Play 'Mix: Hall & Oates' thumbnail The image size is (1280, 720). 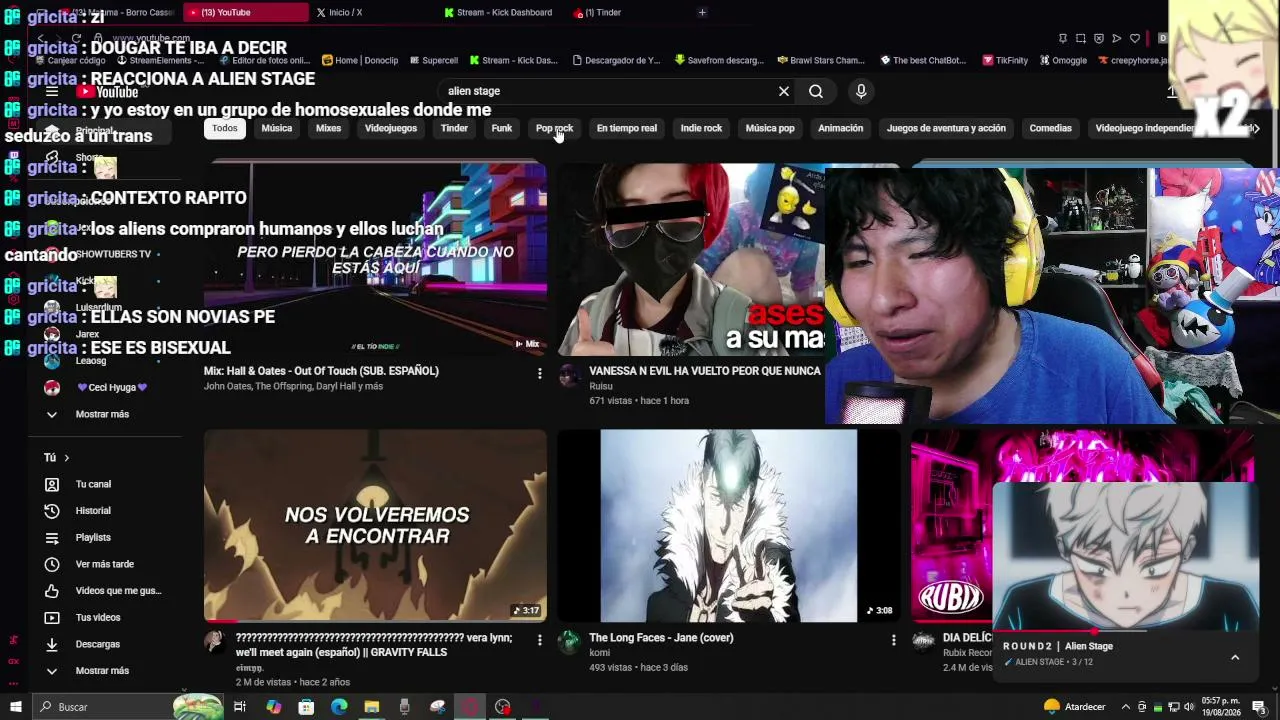[375, 259]
